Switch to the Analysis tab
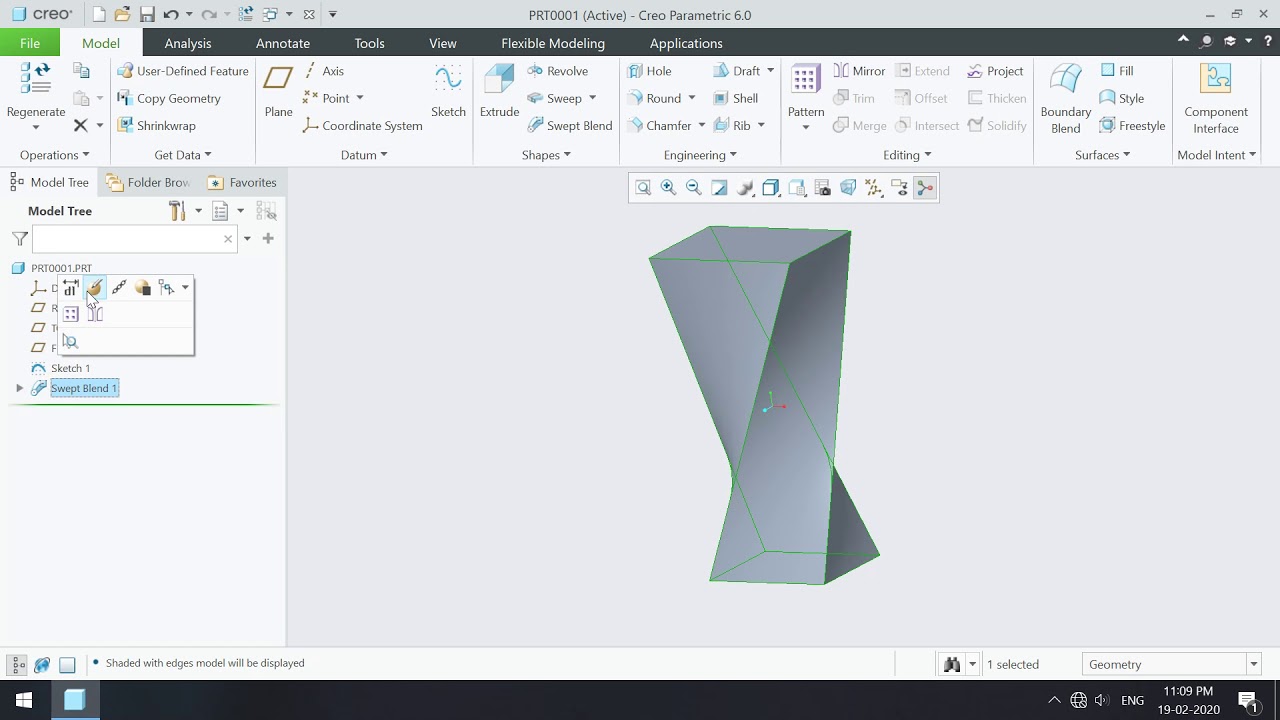The image size is (1280, 720). [x=188, y=43]
